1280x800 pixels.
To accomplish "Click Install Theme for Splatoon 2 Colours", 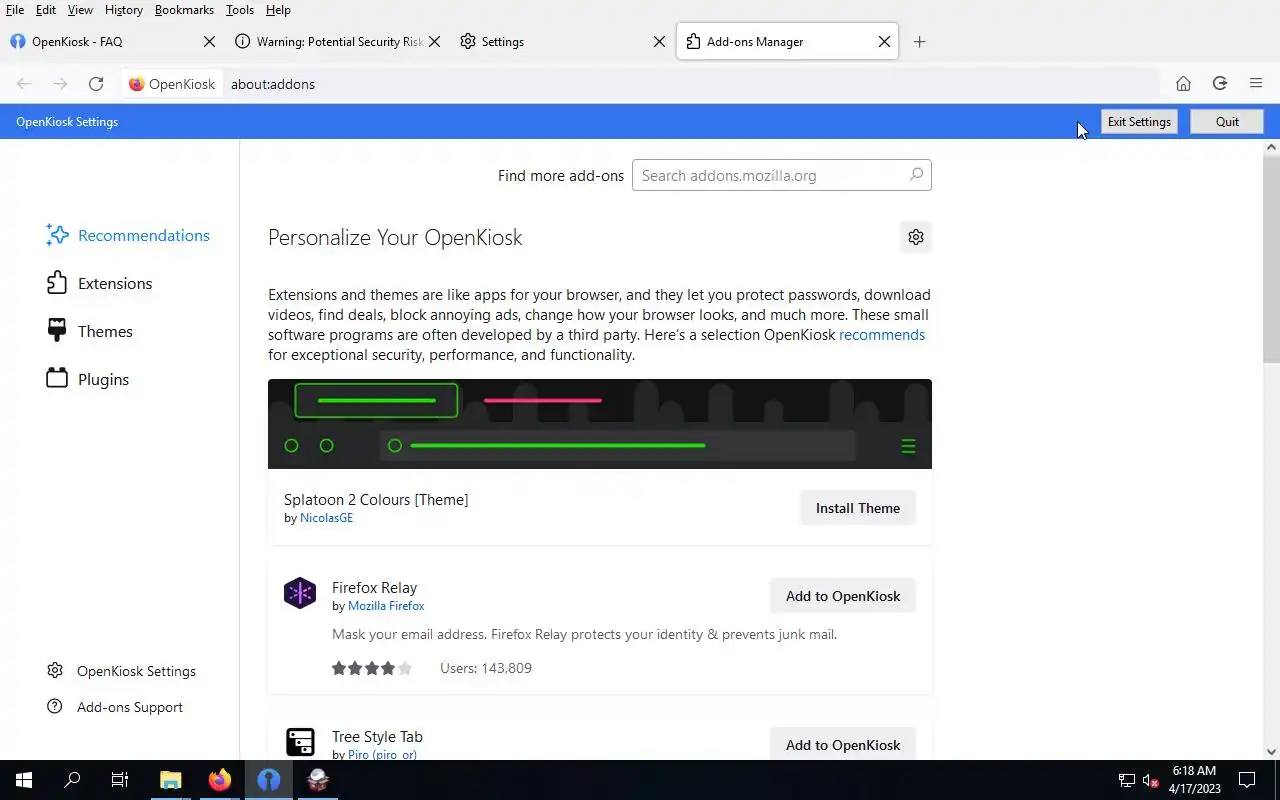I will click(x=858, y=508).
